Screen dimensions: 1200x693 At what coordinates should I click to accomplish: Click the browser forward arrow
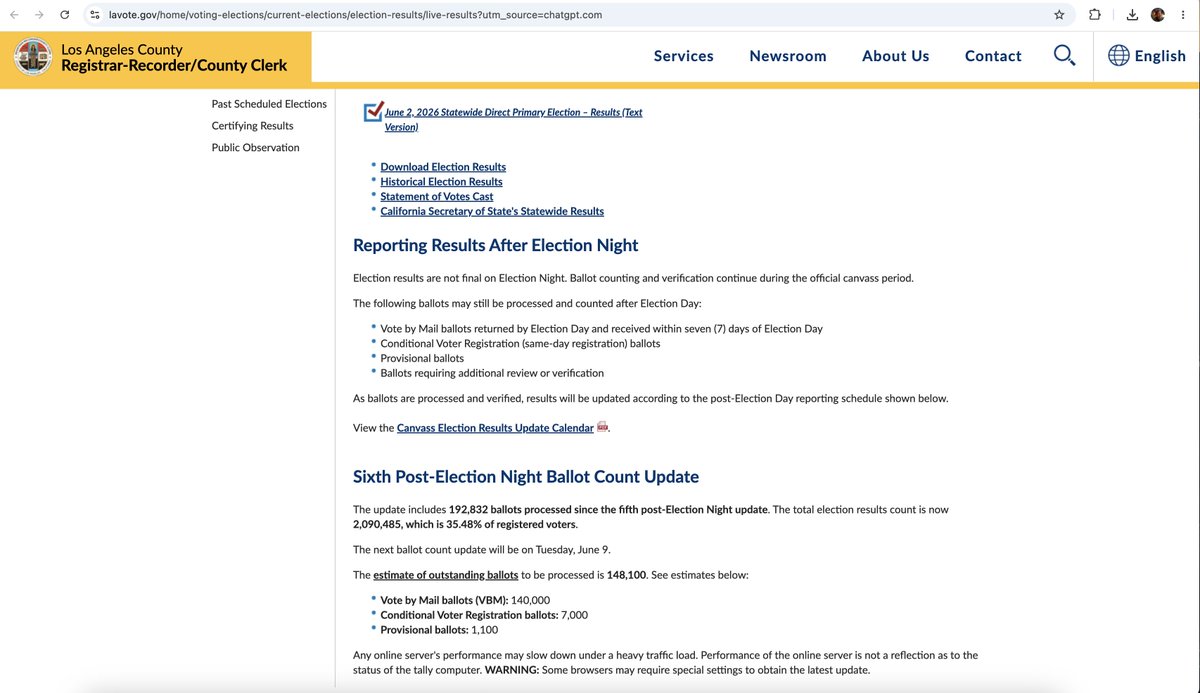[39, 15]
